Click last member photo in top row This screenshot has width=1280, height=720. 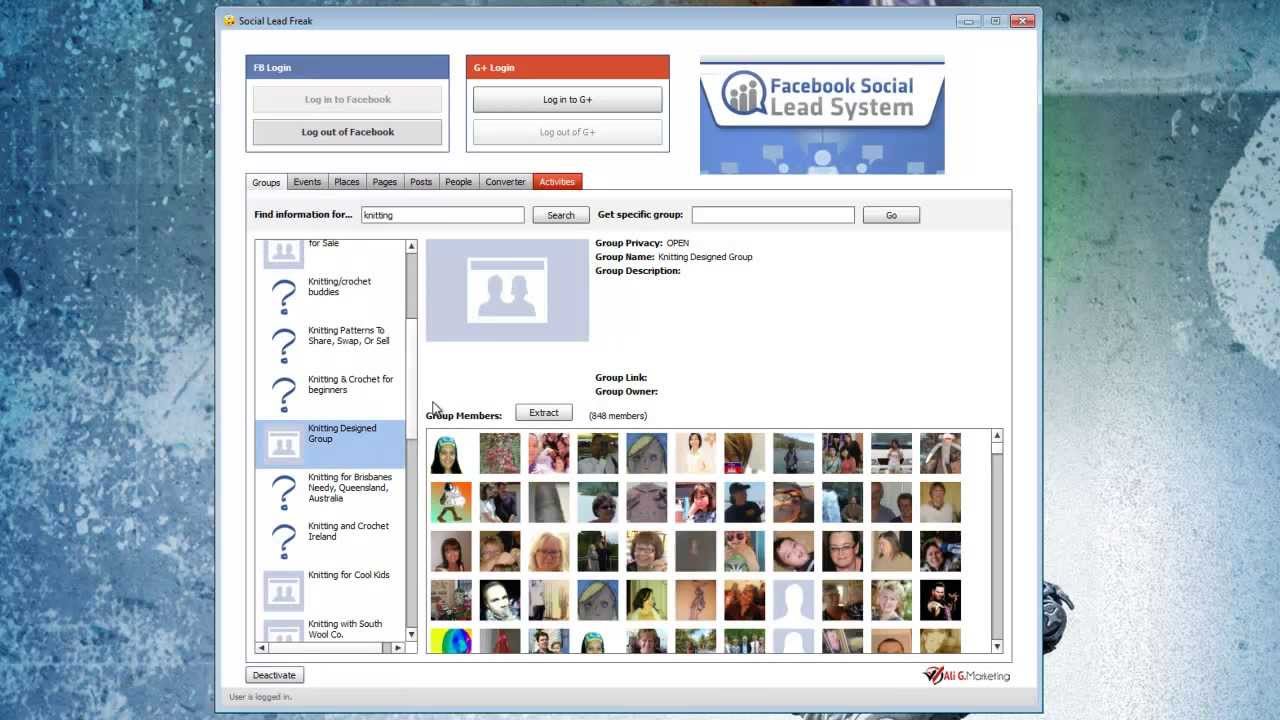pyautogui.click(x=940, y=453)
